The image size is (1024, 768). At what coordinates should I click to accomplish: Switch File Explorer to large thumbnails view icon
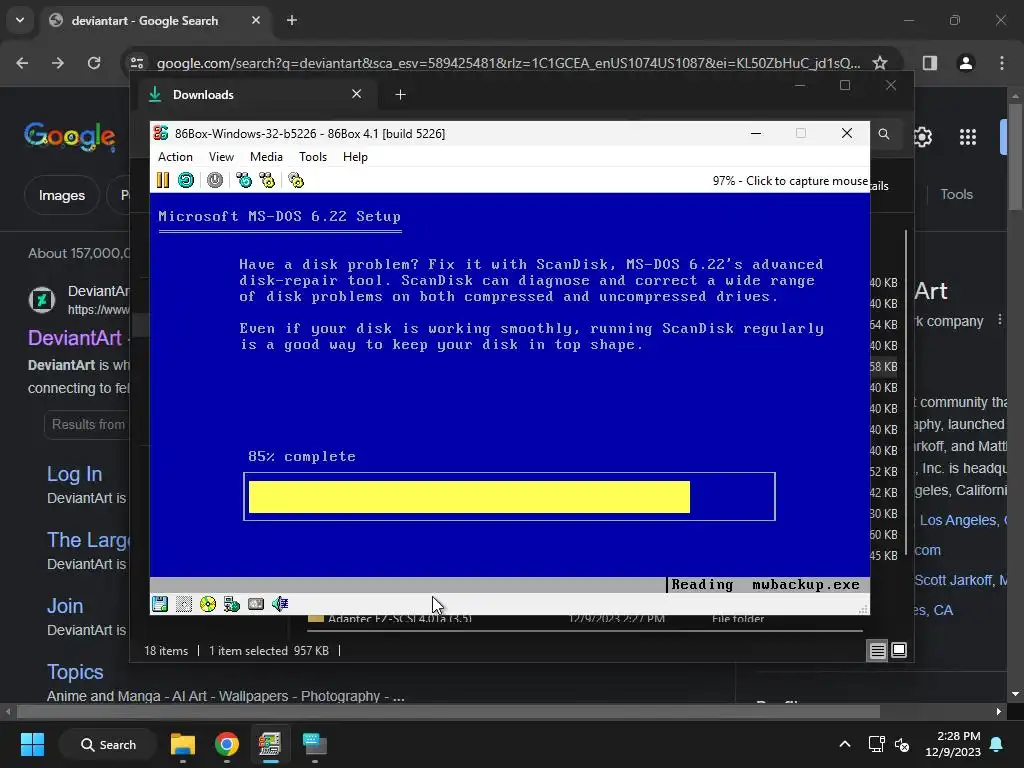click(899, 650)
